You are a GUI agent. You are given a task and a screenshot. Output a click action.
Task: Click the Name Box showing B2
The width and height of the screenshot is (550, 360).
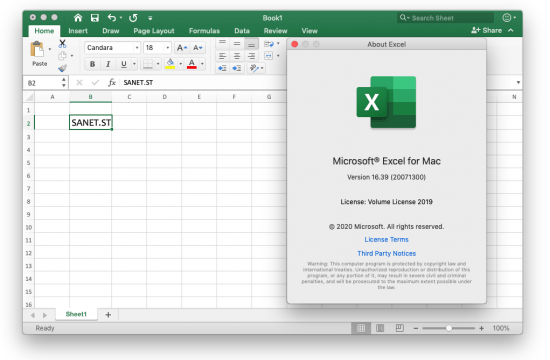point(46,83)
